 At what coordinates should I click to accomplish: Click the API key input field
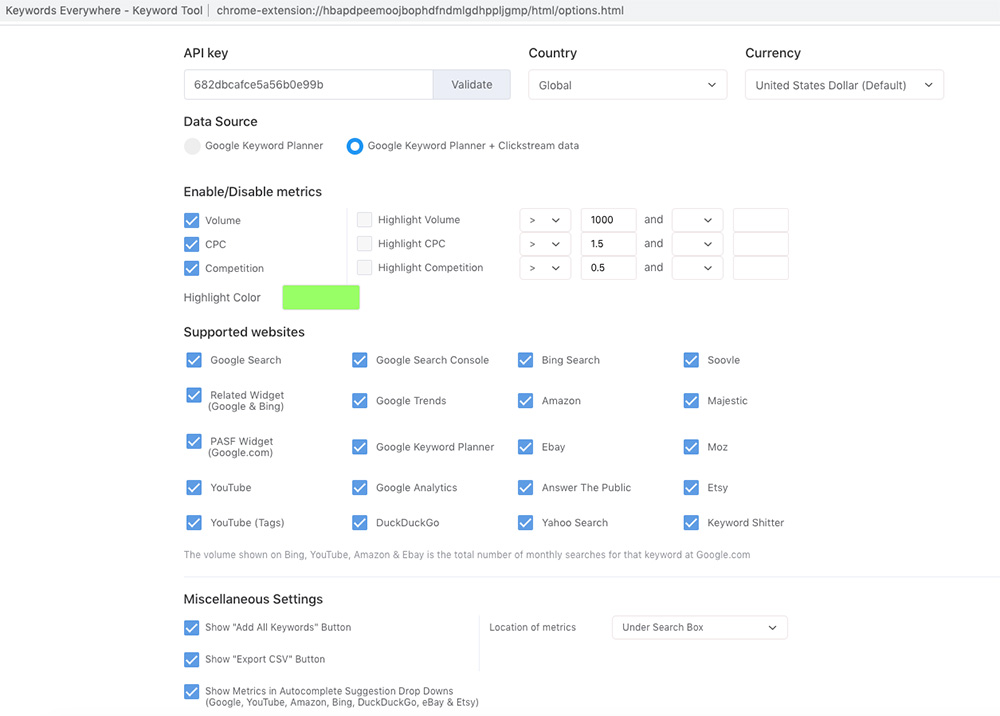coord(308,85)
